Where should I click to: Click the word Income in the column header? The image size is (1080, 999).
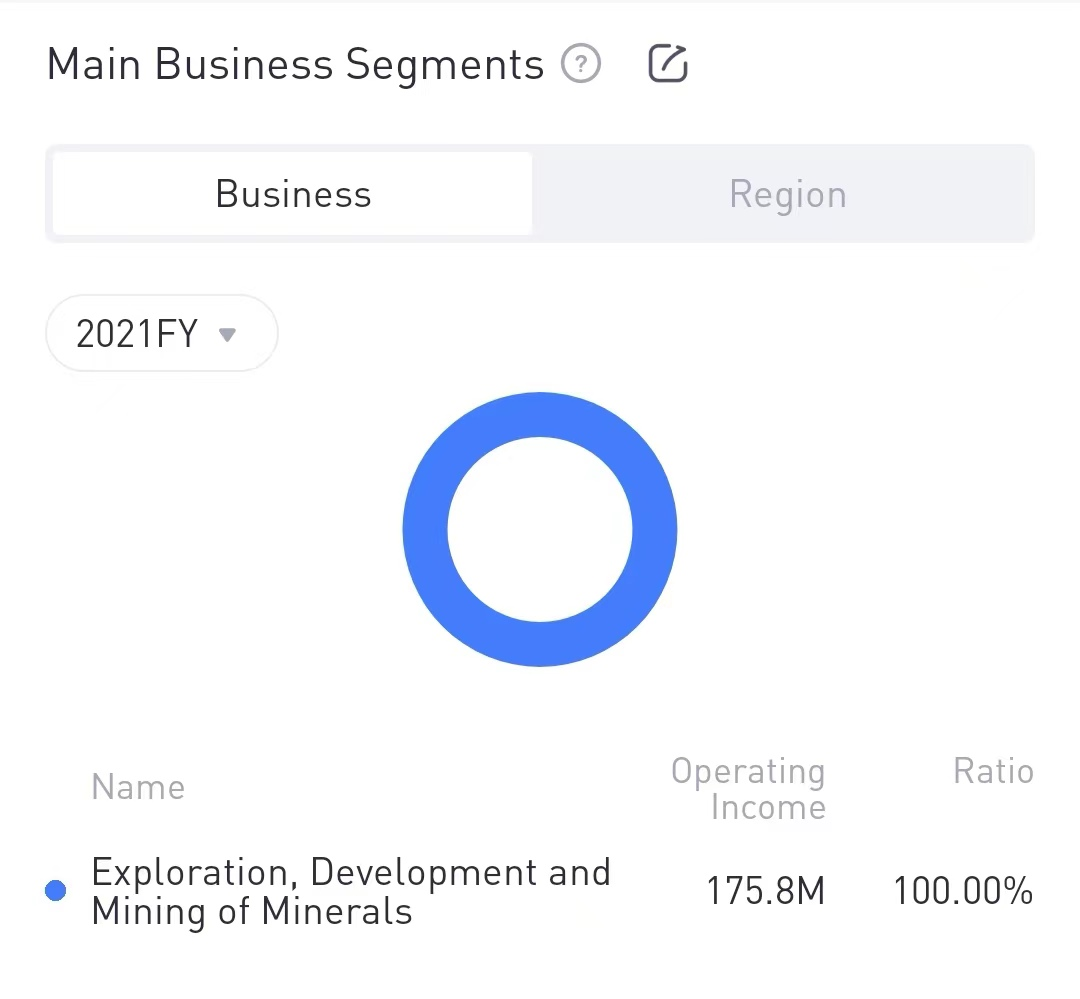pos(768,807)
